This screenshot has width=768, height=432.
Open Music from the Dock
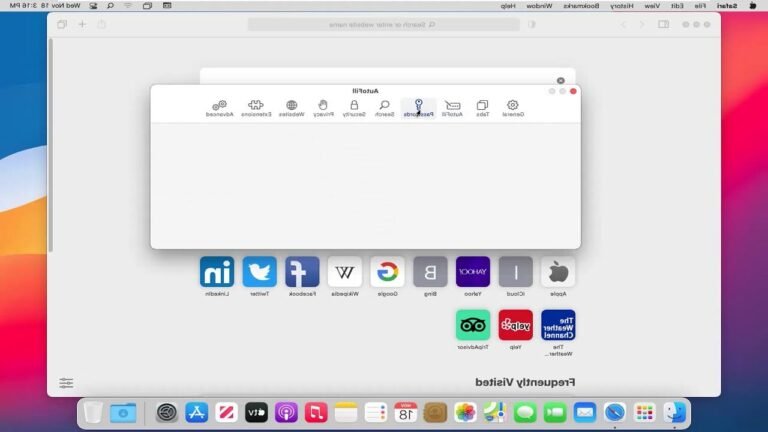[316, 412]
